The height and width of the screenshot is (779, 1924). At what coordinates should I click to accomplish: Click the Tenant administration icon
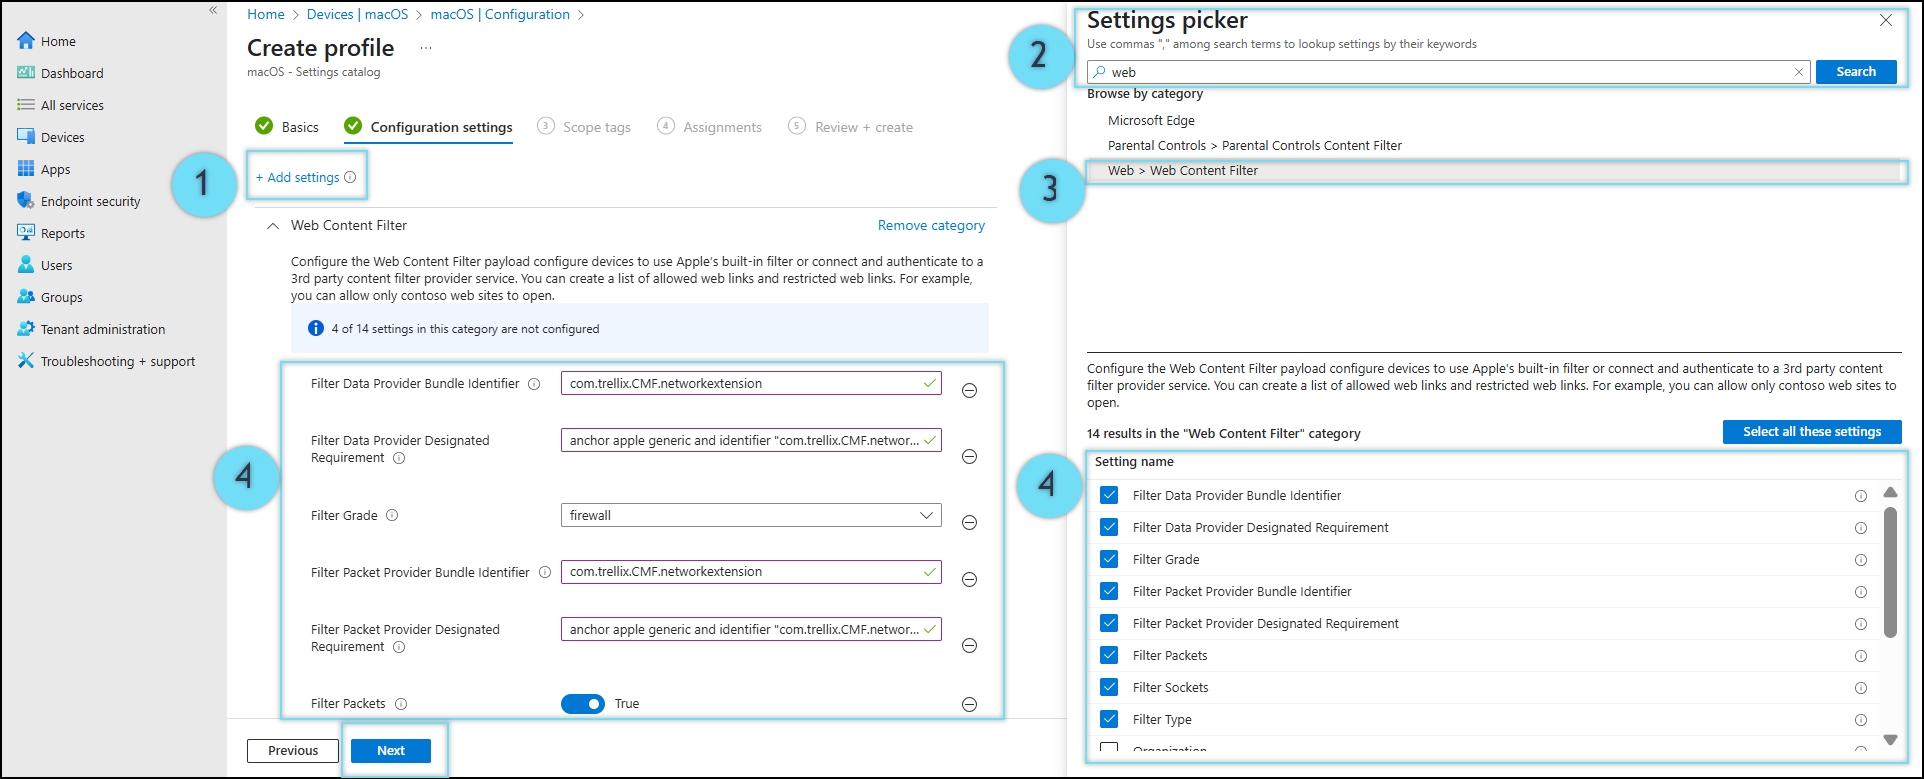pyautogui.click(x=26, y=329)
